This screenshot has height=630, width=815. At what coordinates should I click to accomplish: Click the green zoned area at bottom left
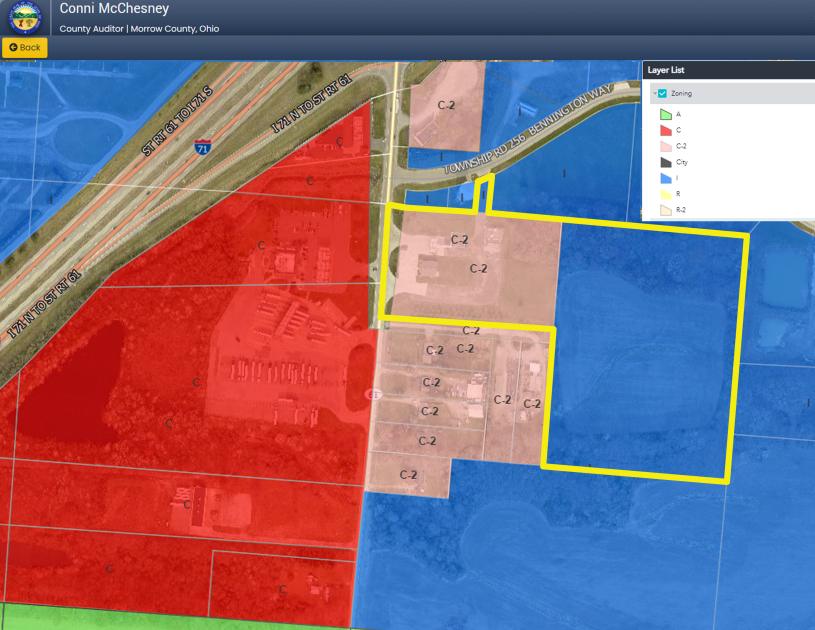(150, 616)
